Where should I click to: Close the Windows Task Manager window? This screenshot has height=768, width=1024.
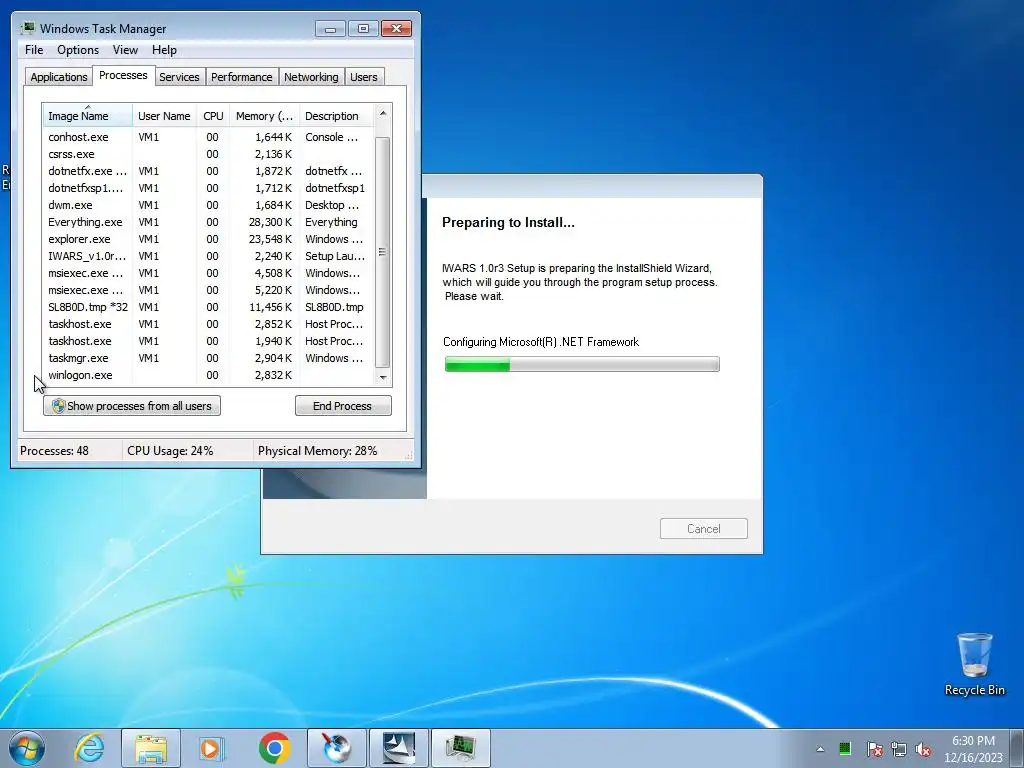pos(396,29)
